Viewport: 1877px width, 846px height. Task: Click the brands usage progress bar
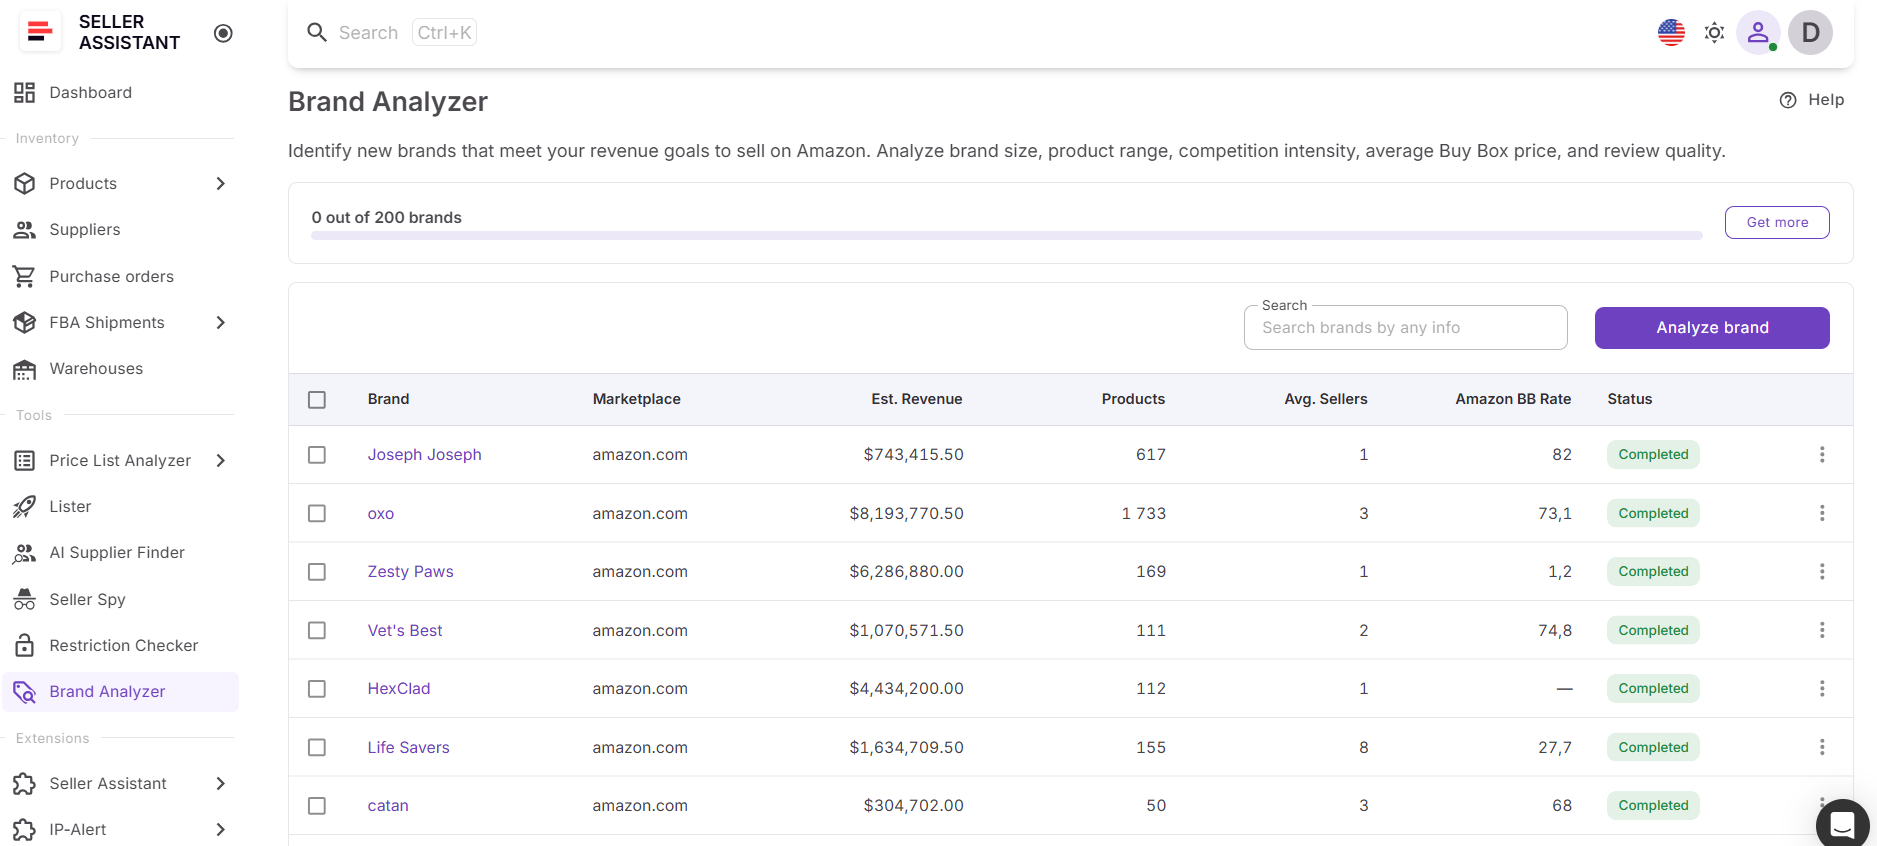click(x=1007, y=236)
